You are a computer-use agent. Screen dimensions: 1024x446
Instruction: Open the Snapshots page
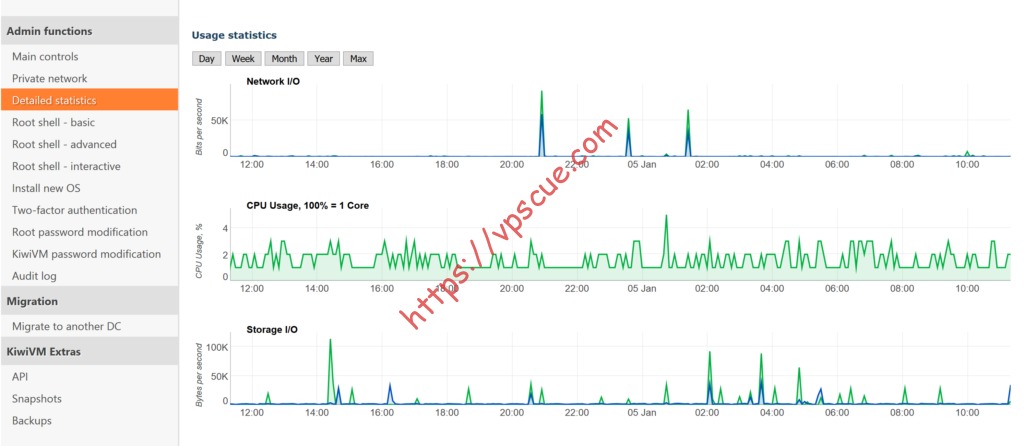point(89,398)
